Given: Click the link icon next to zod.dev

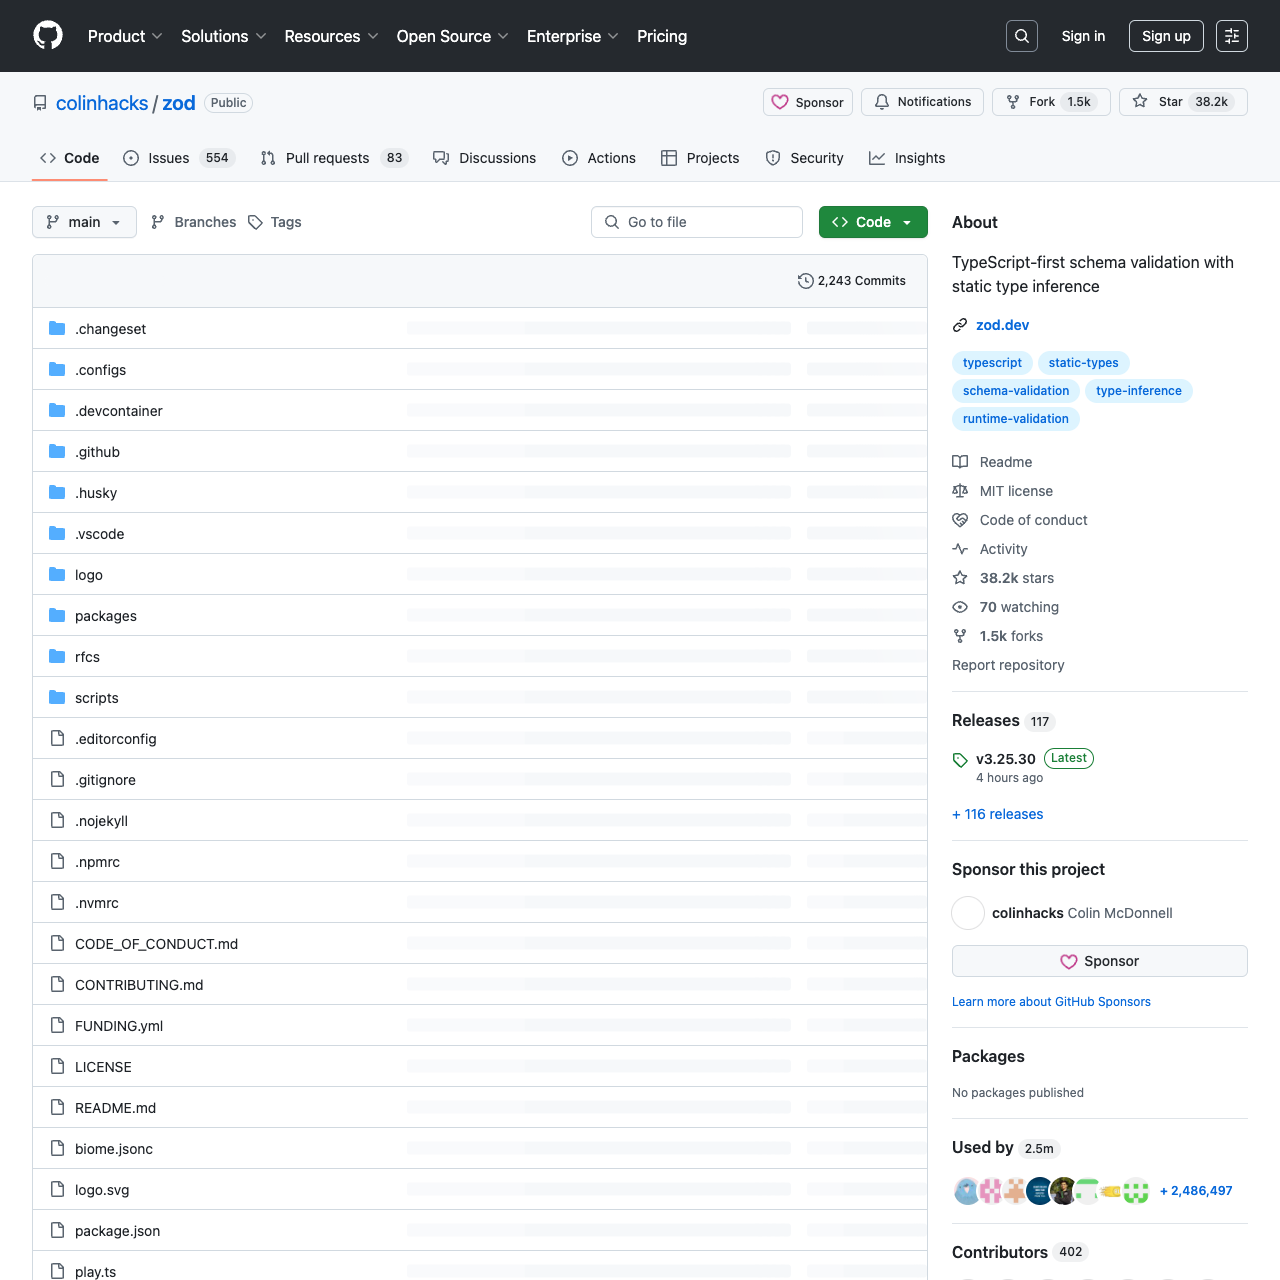Looking at the screenshot, I should 960,325.
